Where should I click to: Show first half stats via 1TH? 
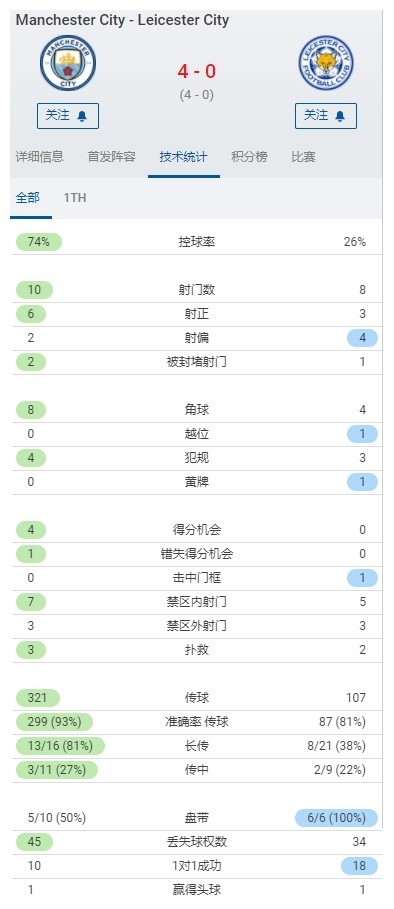tap(75, 198)
